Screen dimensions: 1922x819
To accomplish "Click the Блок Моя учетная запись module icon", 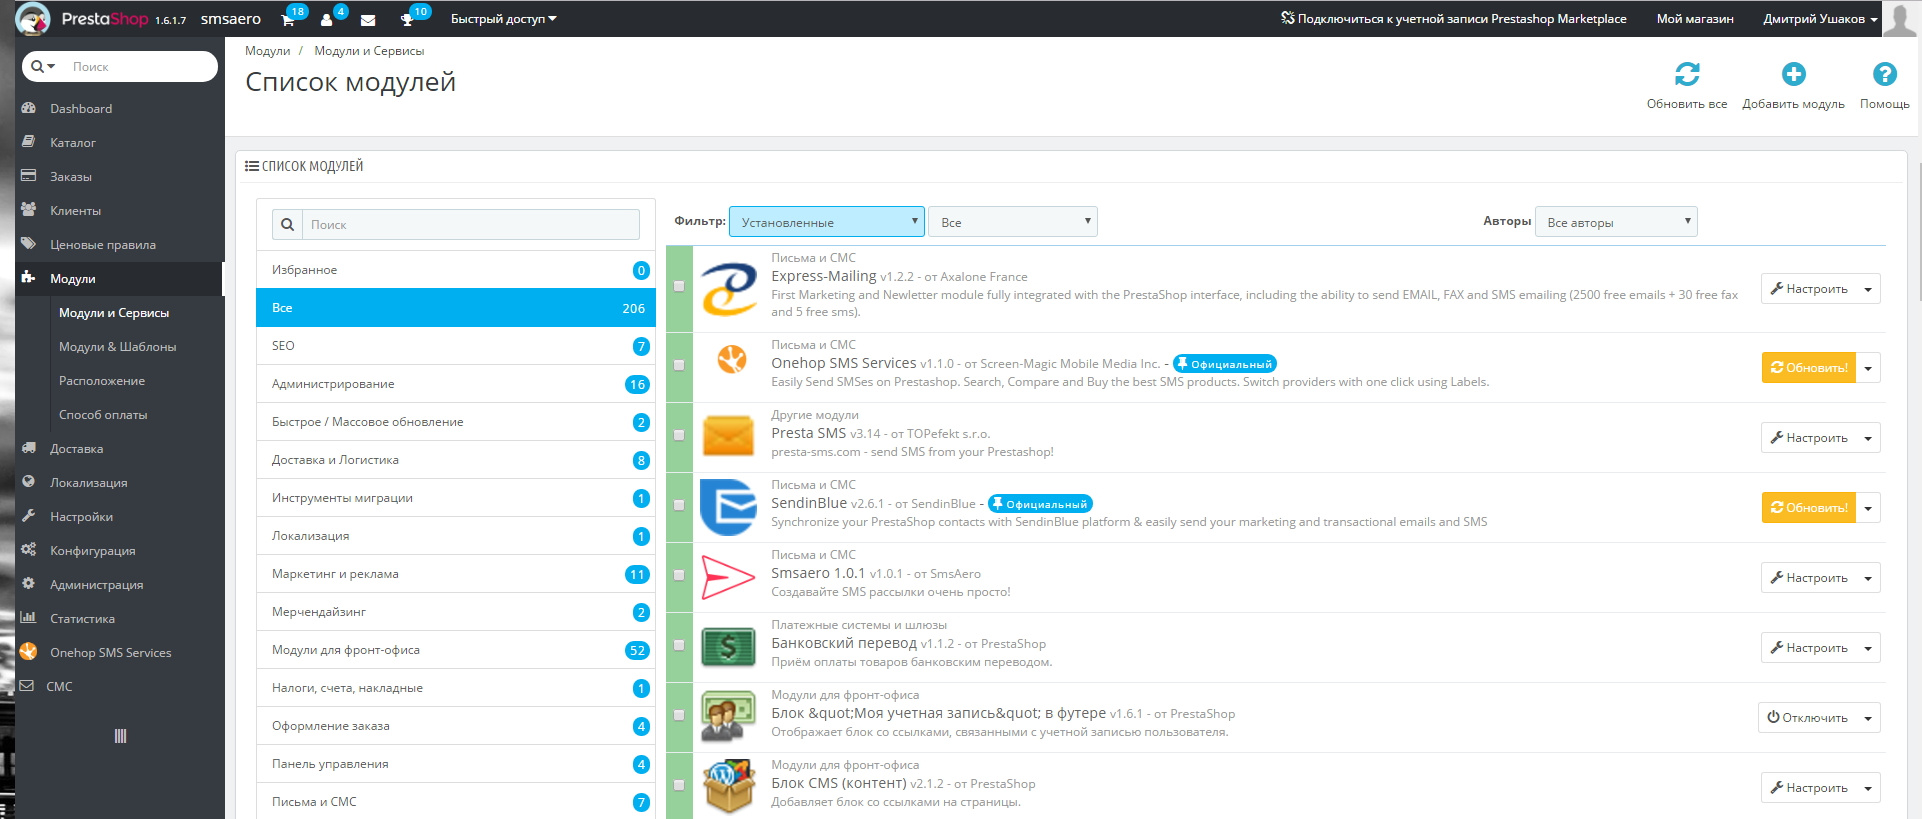I will (x=728, y=716).
